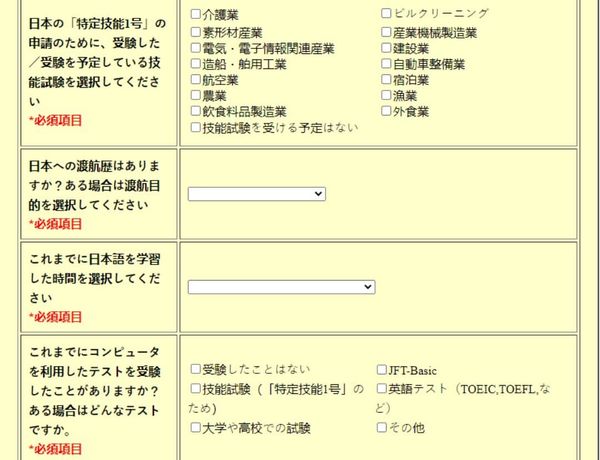Select the 外食業 checkbox
Viewport: 600px width, 460px height.
(x=386, y=111)
